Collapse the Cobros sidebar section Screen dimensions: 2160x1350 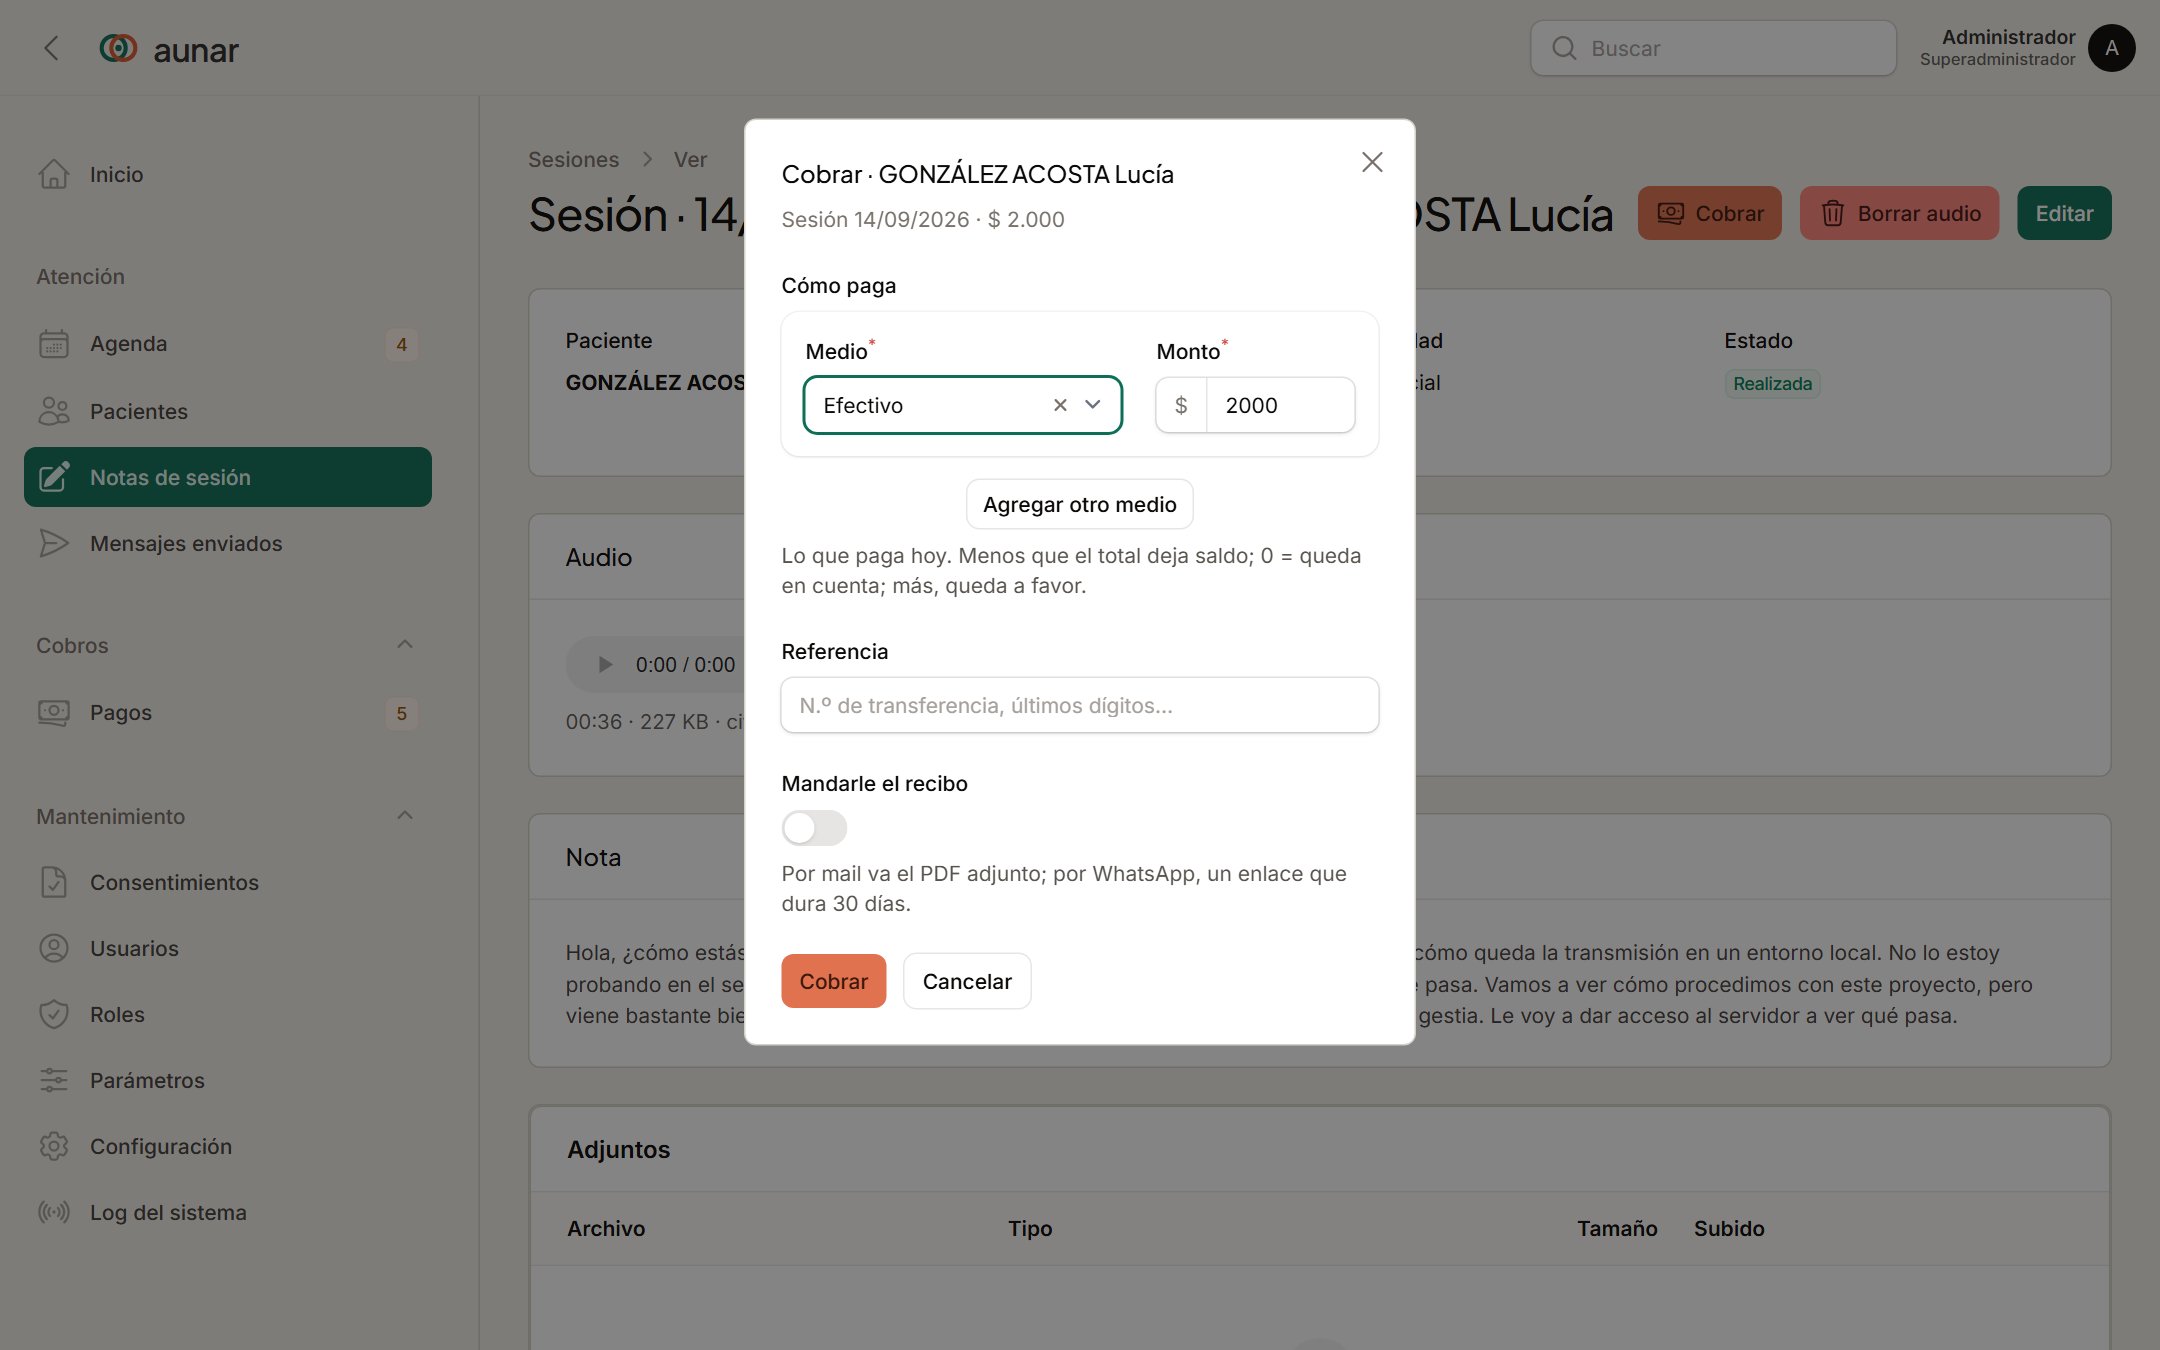[405, 645]
